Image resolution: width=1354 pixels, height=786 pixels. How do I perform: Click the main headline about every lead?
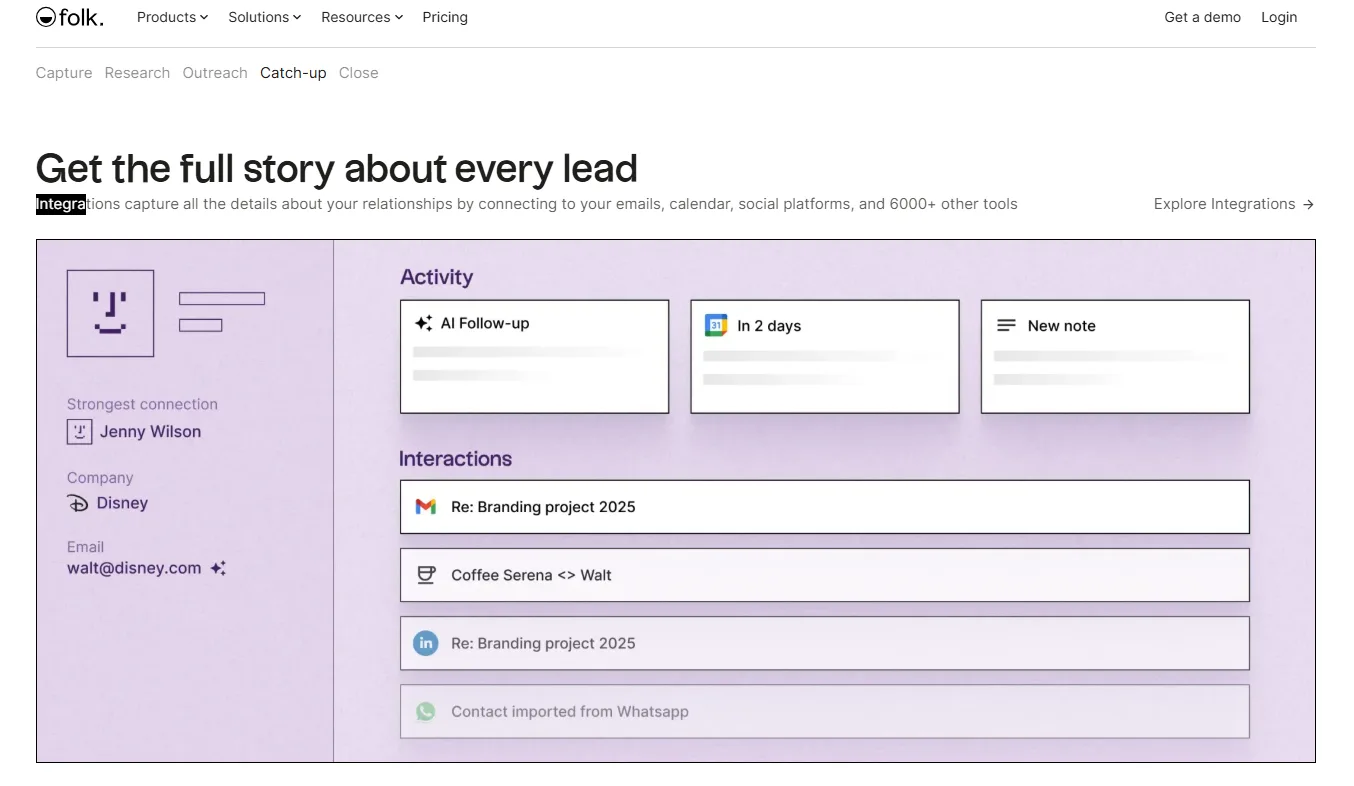337,169
